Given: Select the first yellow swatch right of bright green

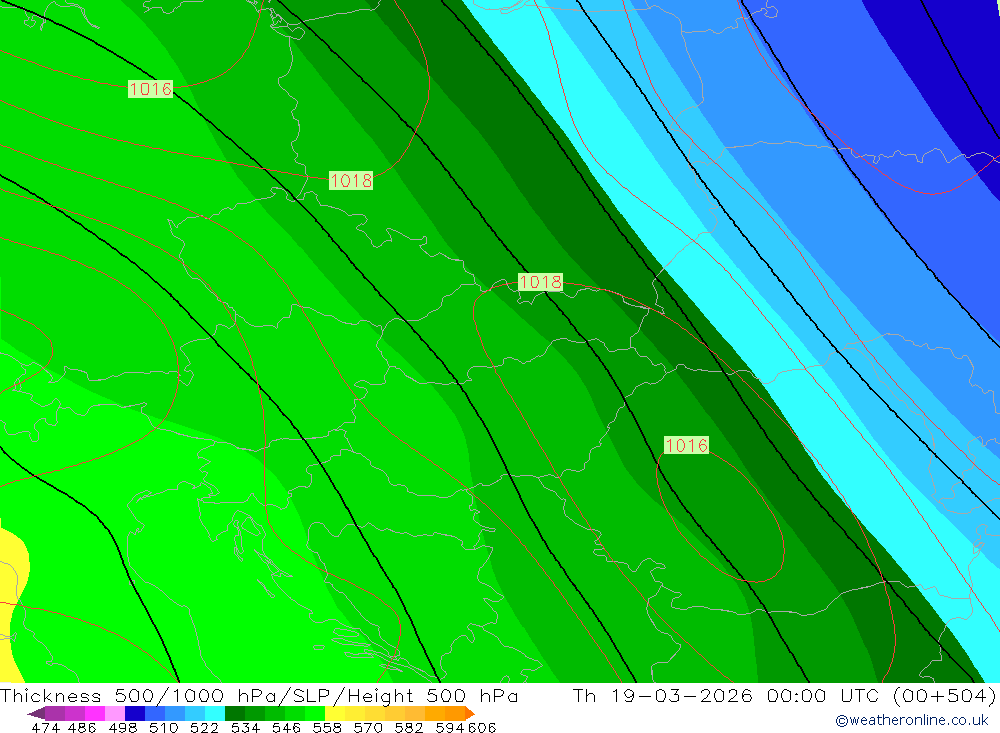Looking at the screenshot, I should [335, 713].
